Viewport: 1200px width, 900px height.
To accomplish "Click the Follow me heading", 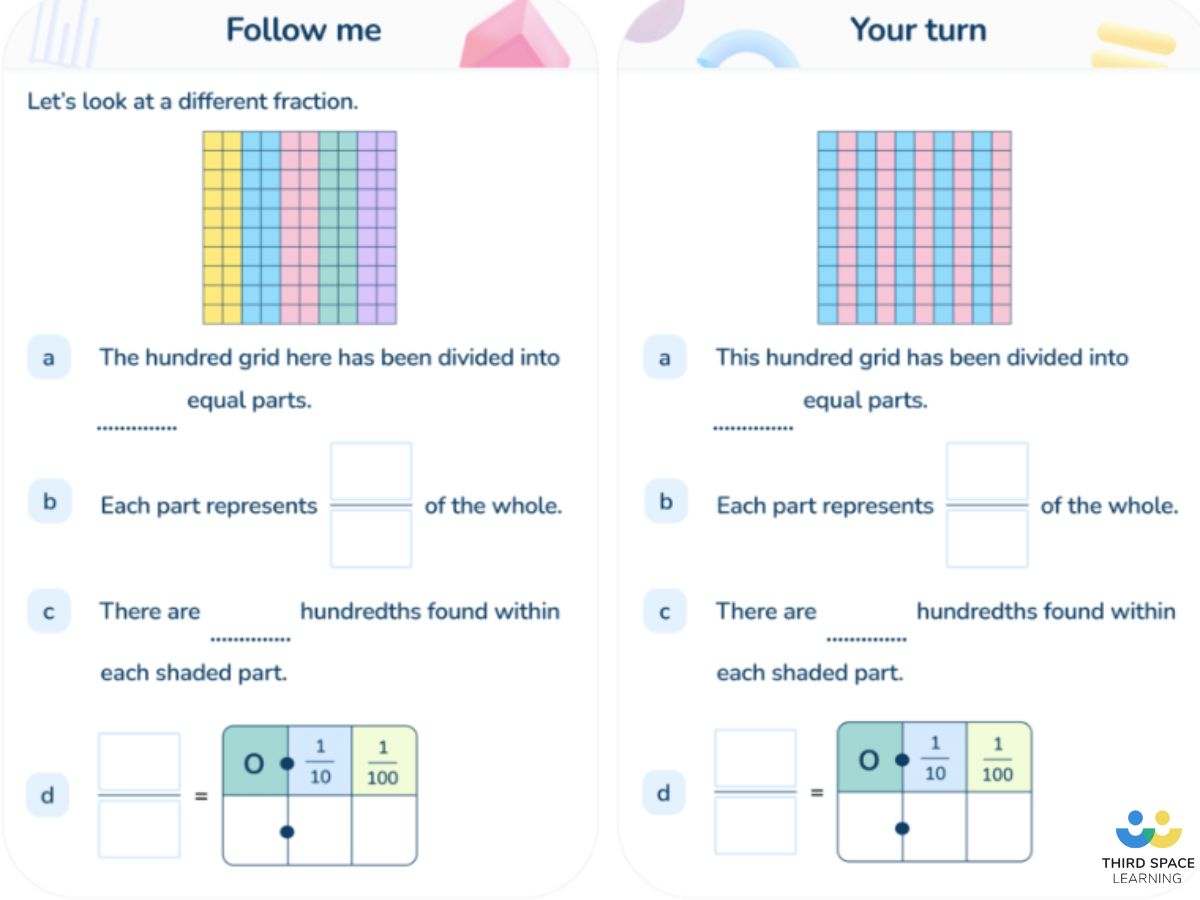I will (x=303, y=30).
